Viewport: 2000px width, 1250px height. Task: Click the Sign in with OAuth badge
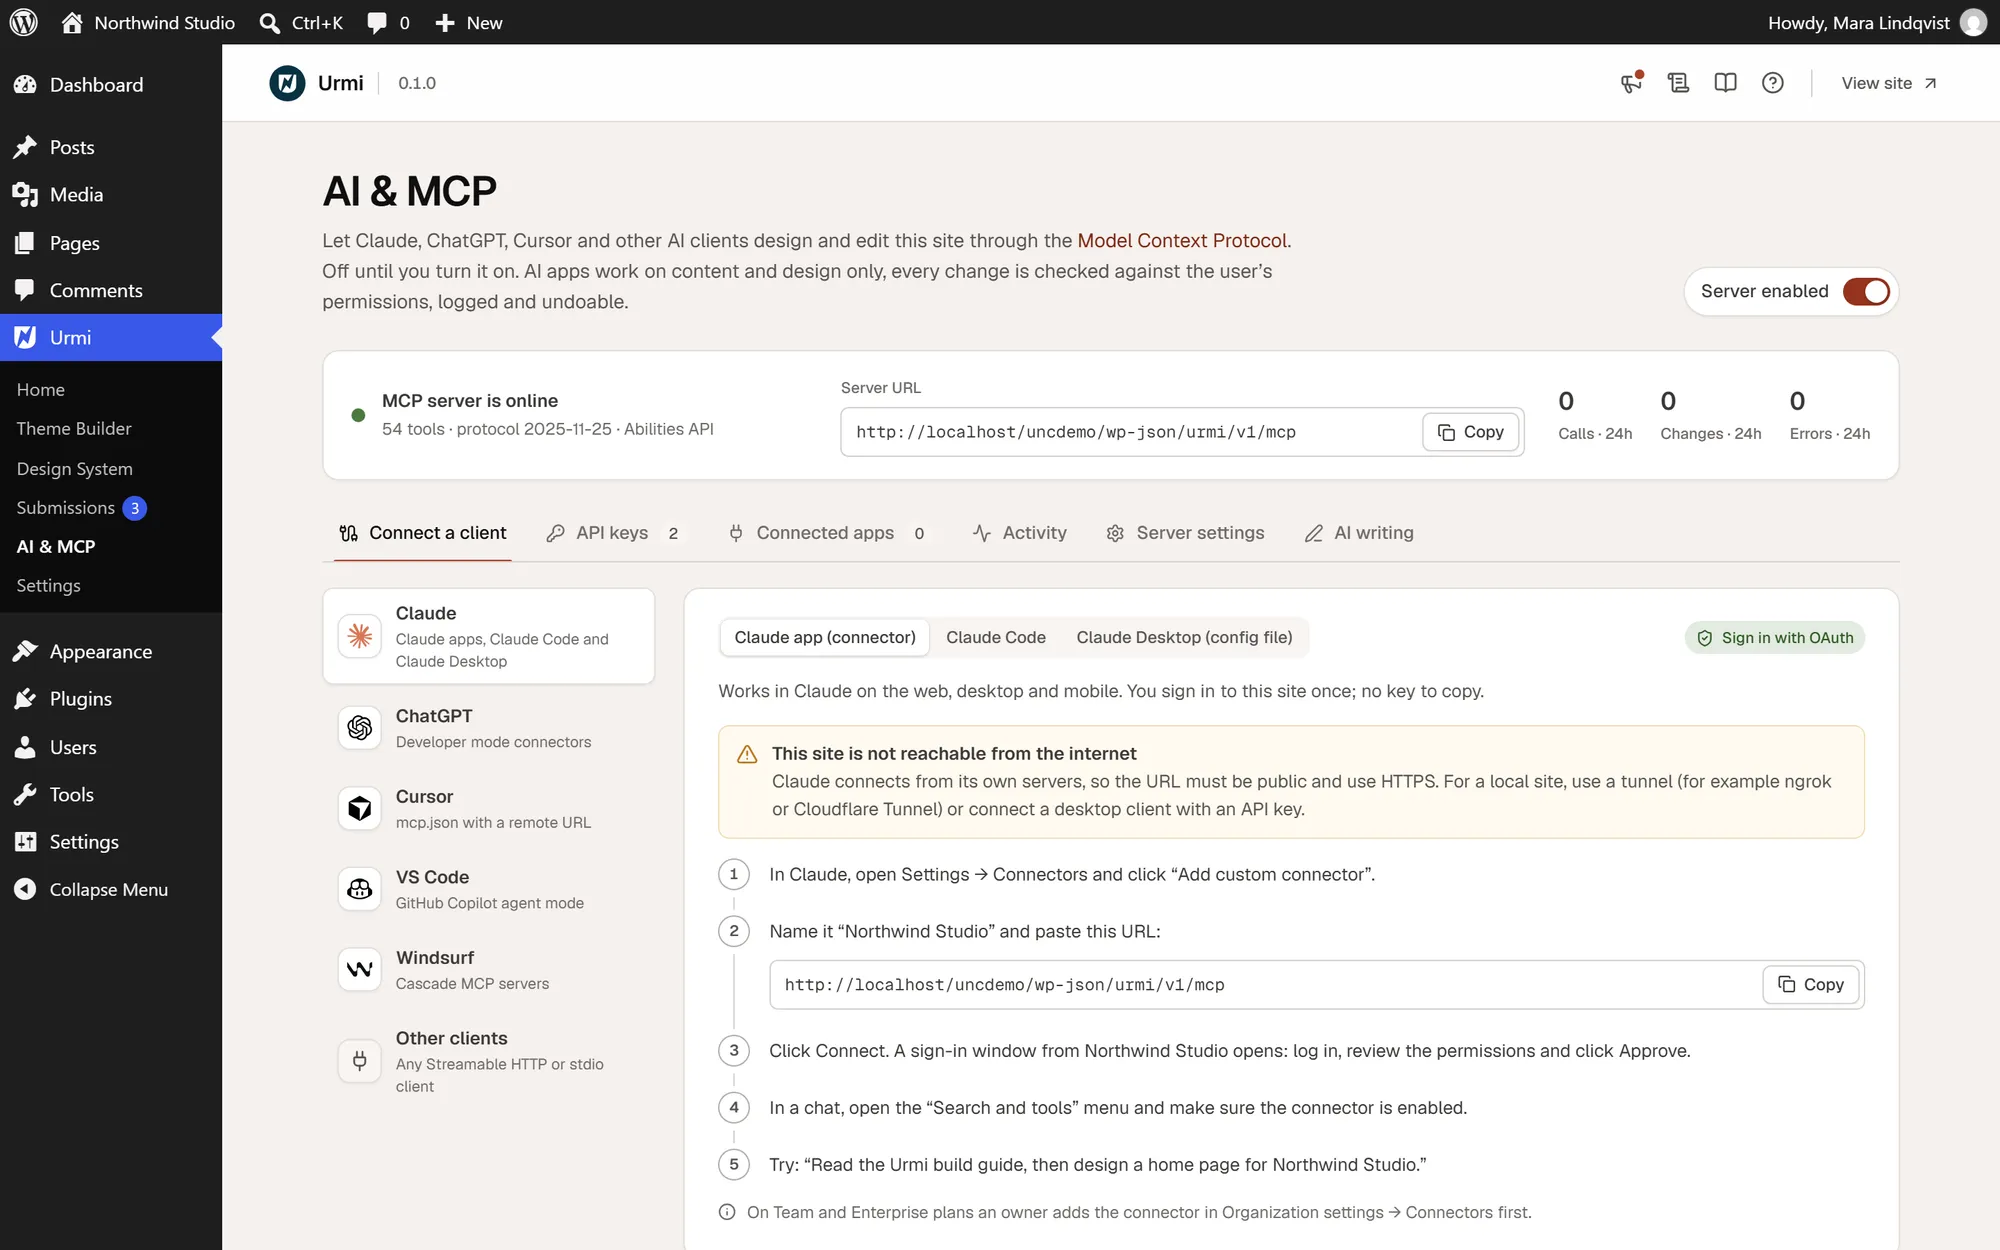coord(1775,638)
